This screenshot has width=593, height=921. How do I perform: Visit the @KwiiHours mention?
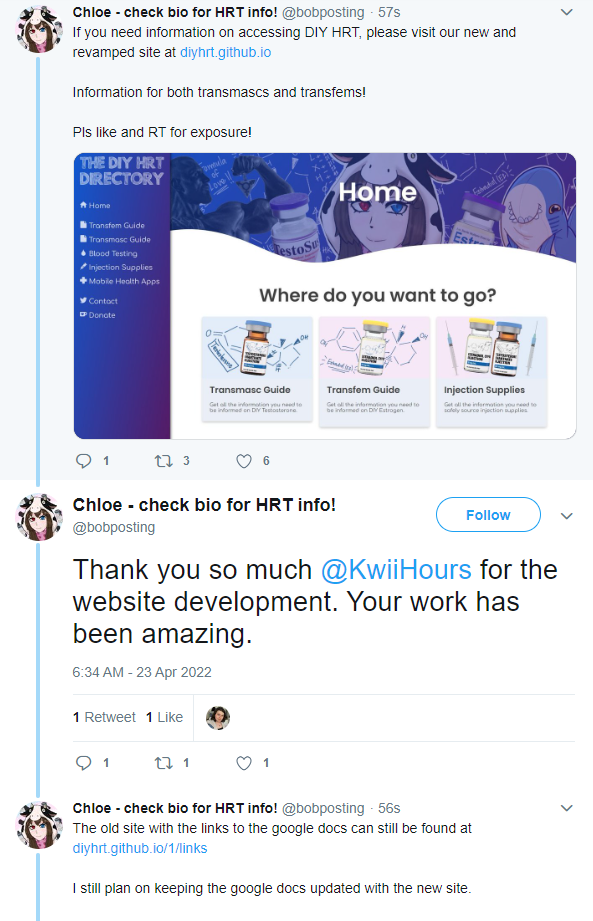coord(396,570)
